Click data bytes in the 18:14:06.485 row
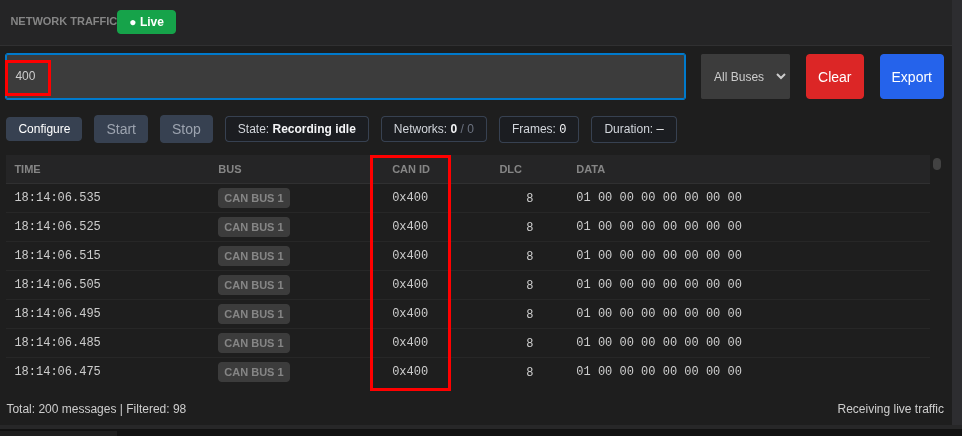Image resolution: width=962 pixels, height=436 pixels. pyautogui.click(x=659, y=342)
